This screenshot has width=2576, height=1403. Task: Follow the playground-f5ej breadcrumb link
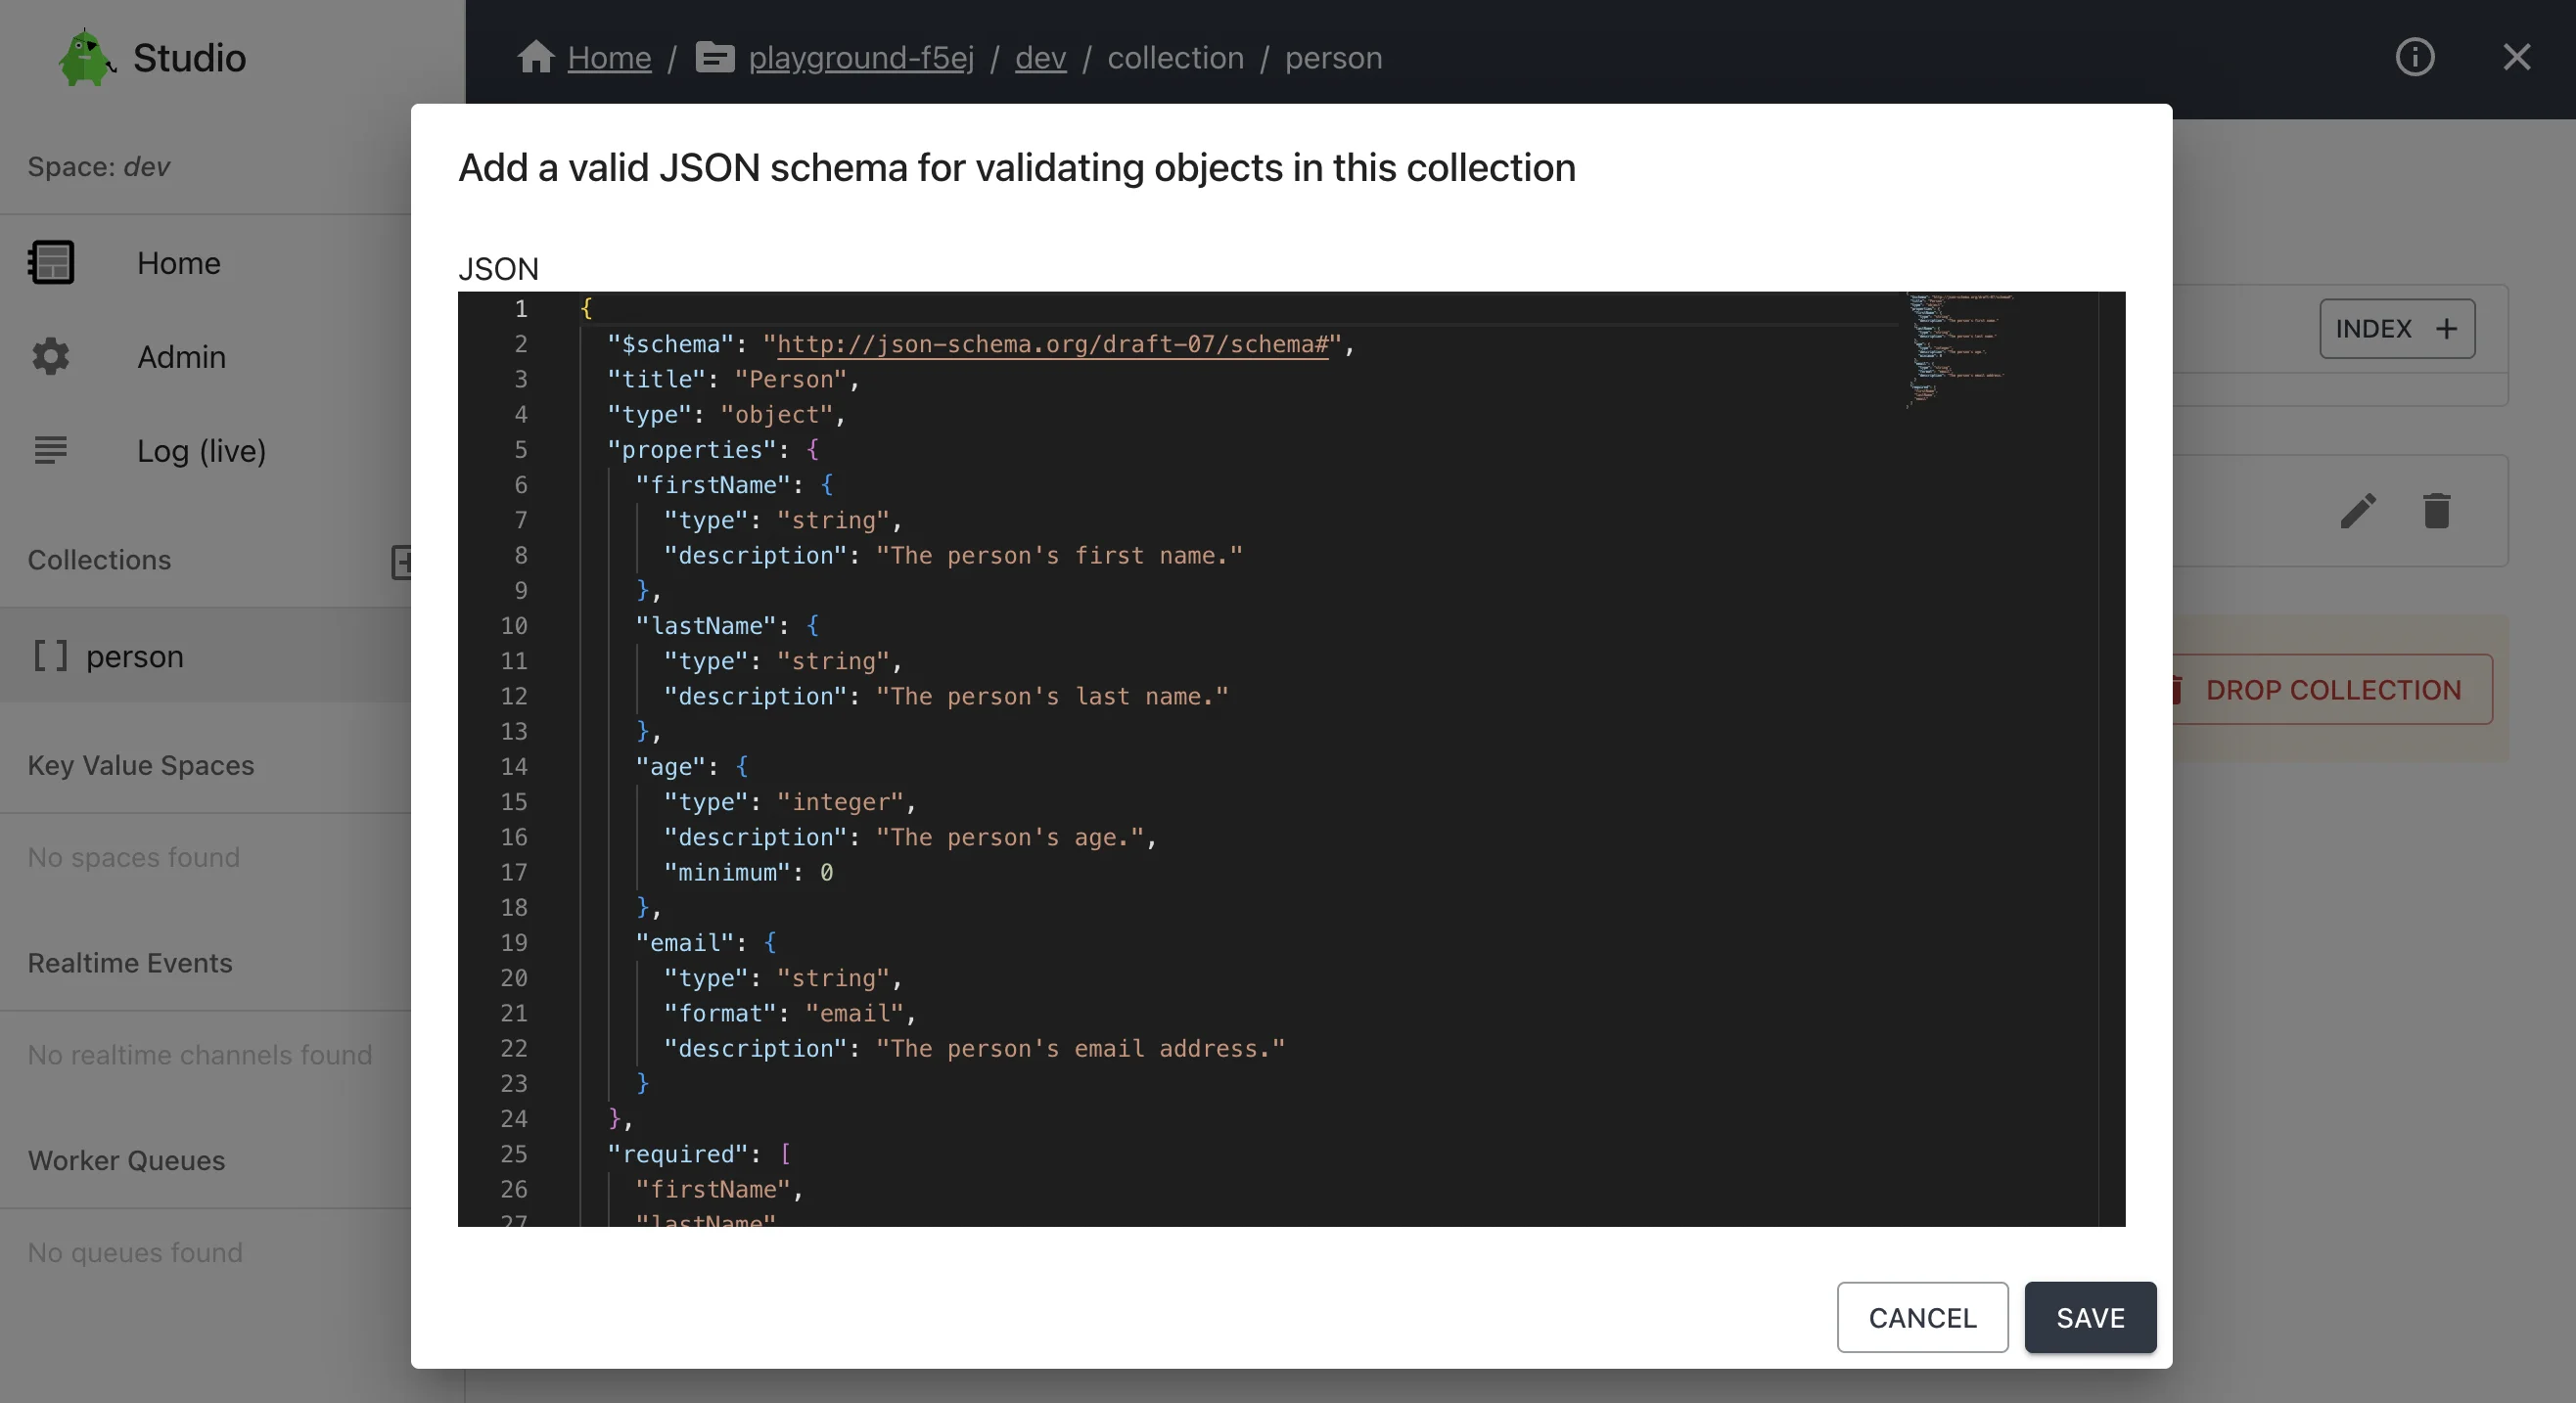pos(860,57)
